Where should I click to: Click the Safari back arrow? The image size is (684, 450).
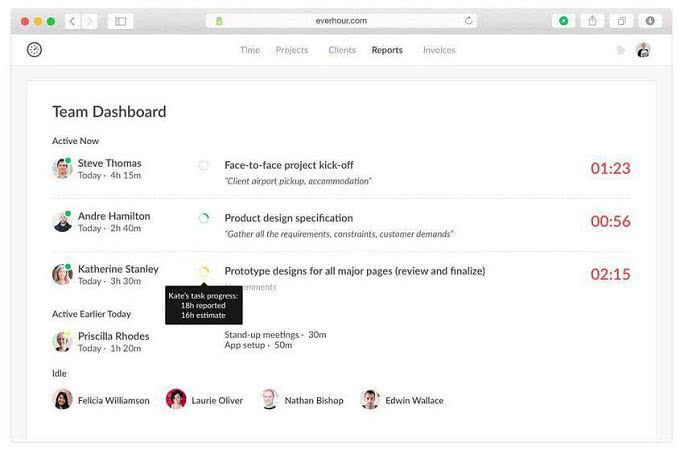(x=72, y=20)
